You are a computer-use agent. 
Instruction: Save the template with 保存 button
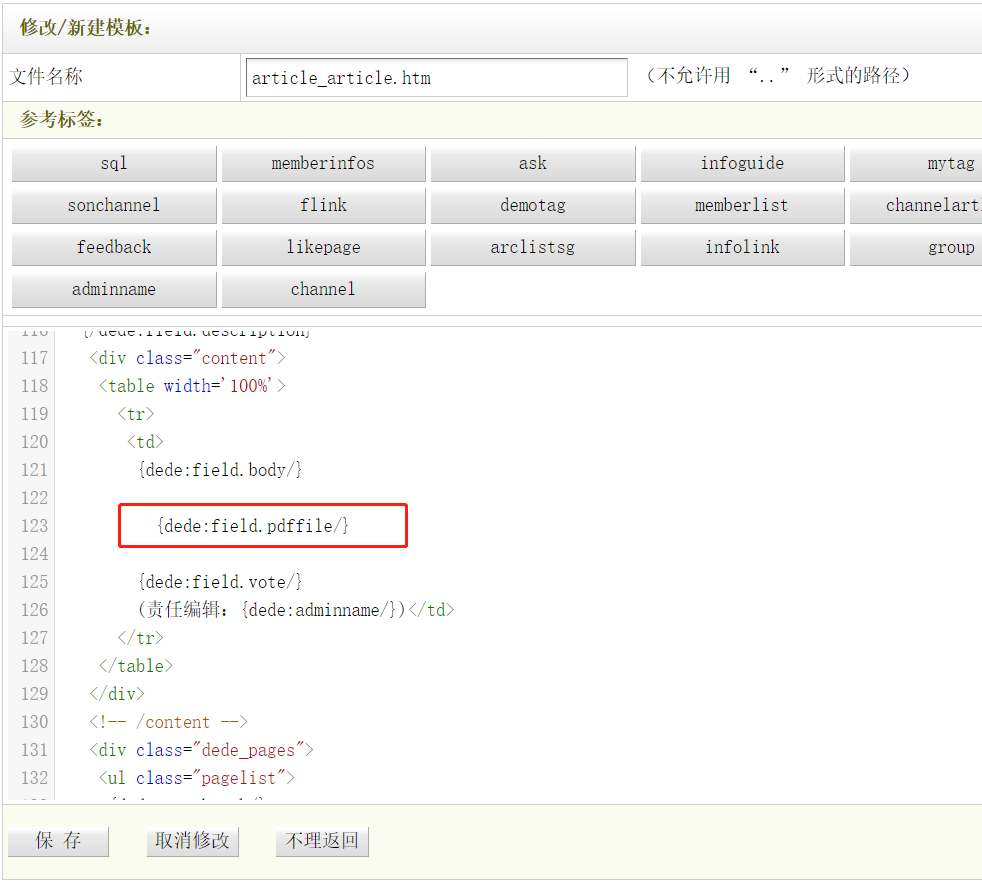click(x=58, y=841)
